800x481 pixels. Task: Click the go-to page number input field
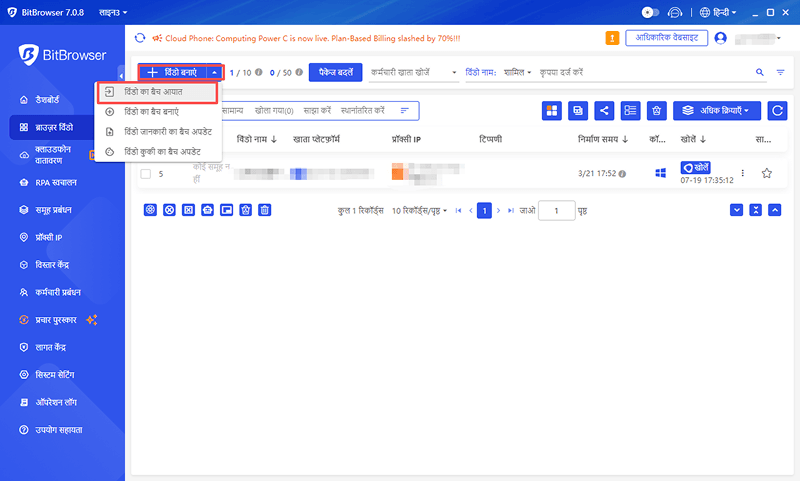pyautogui.click(x=556, y=211)
